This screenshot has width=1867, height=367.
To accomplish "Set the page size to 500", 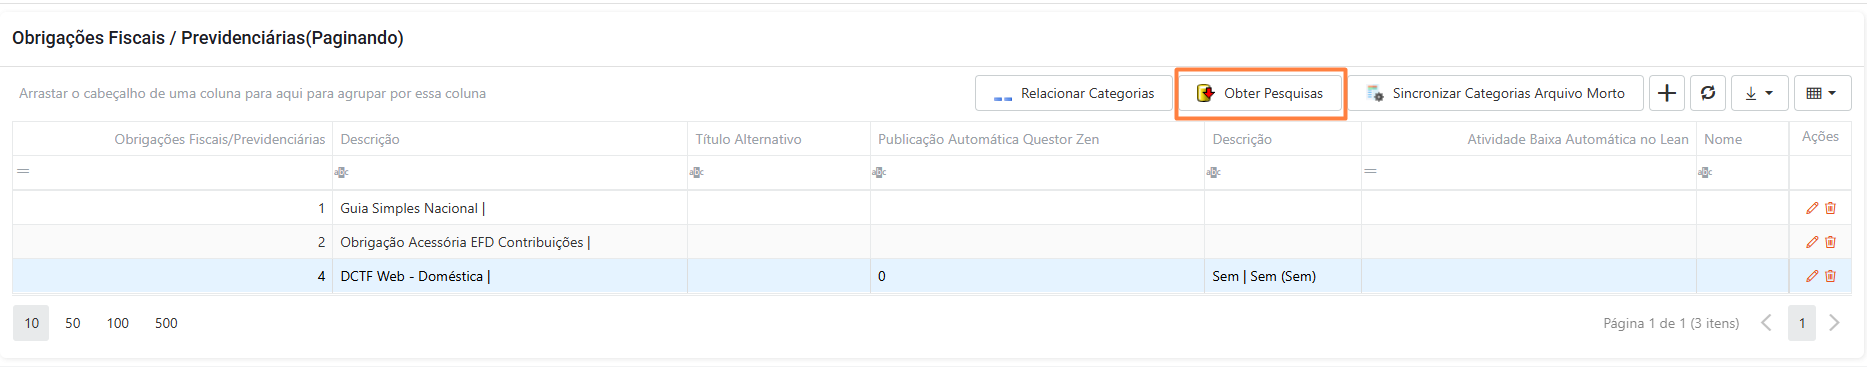I will 166,323.
